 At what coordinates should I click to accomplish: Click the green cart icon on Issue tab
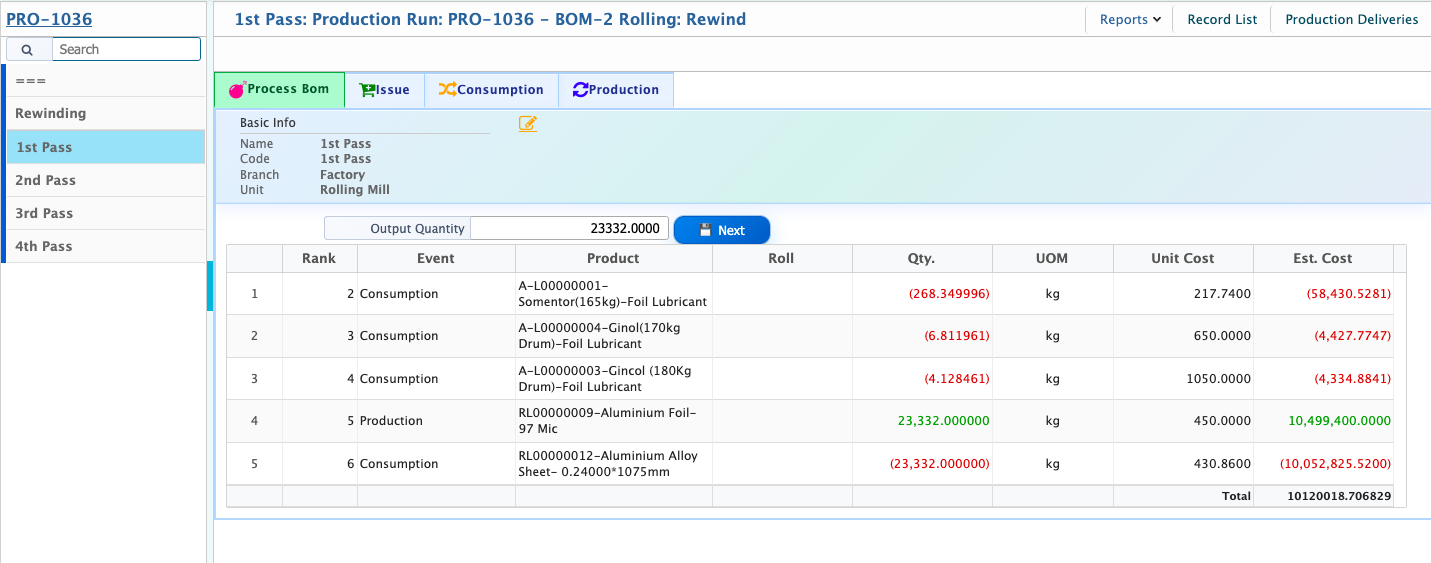pyautogui.click(x=367, y=90)
